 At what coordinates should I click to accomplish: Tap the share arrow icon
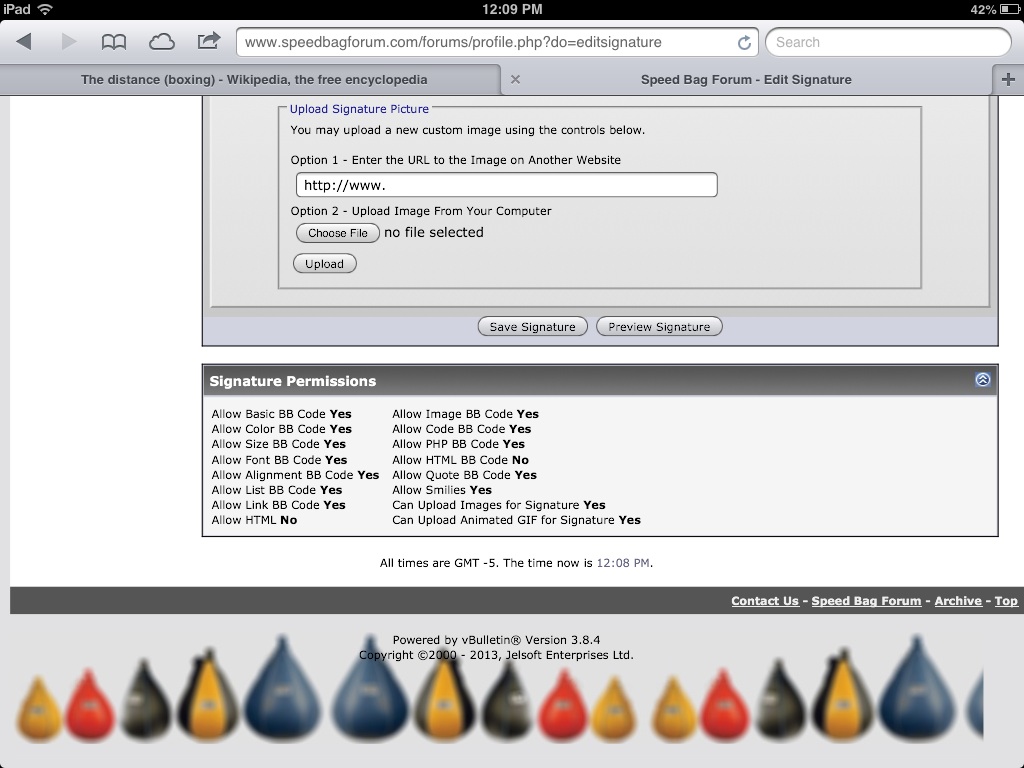click(x=208, y=41)
